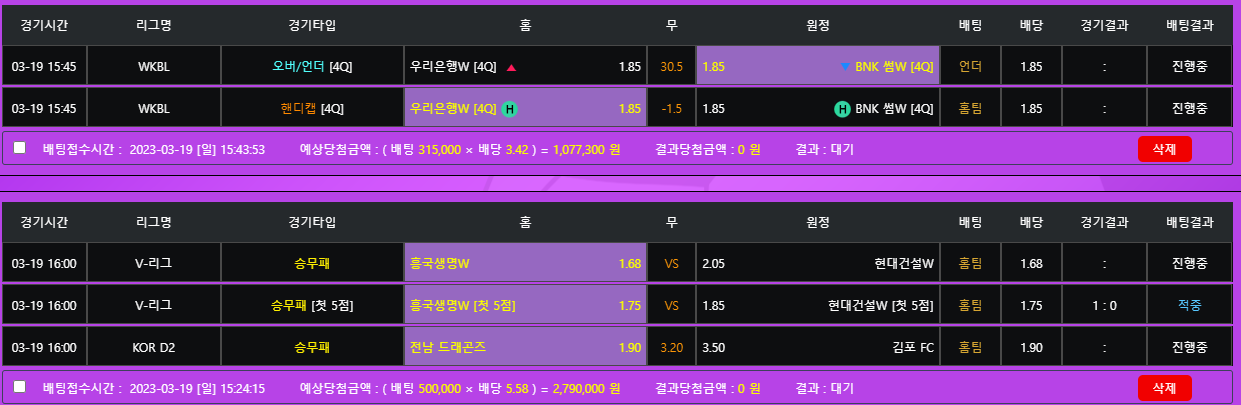Check the second bet slip's checkbox
Image resolution: width=1241 pixels, height=405 pixels.
(19, 386)
